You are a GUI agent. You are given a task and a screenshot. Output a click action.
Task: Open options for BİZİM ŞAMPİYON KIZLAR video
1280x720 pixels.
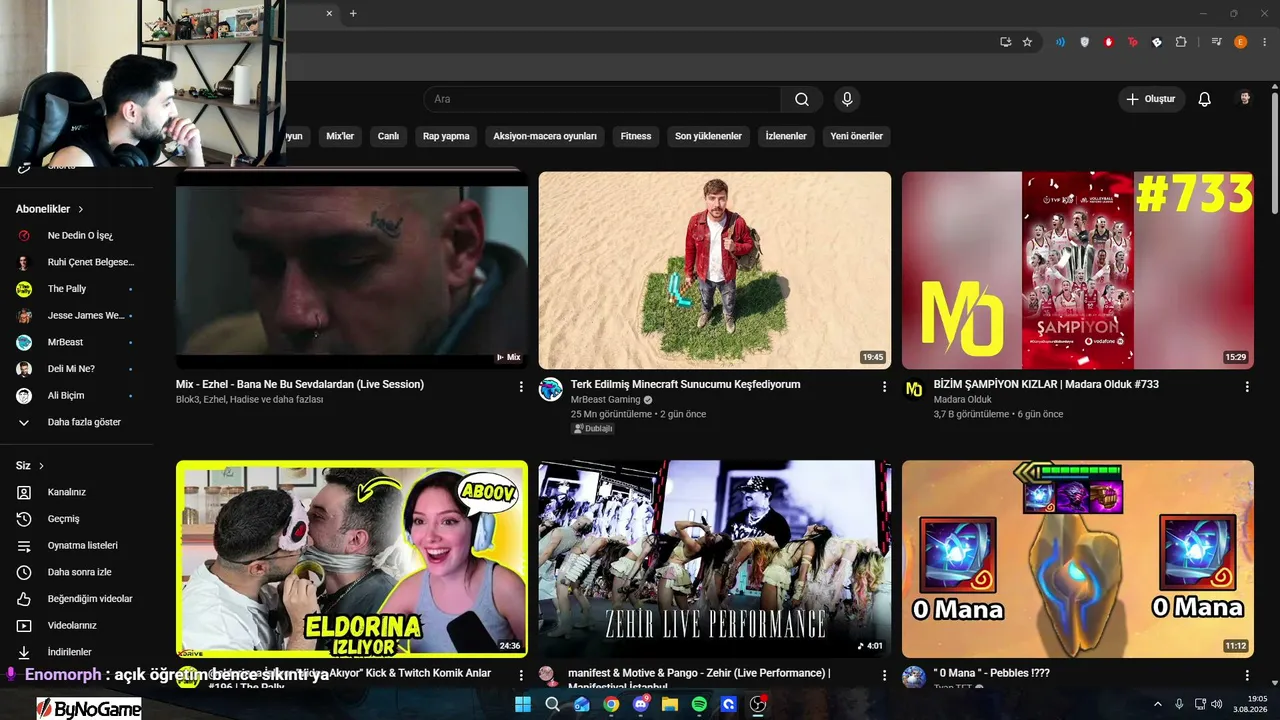[1247, 386]
